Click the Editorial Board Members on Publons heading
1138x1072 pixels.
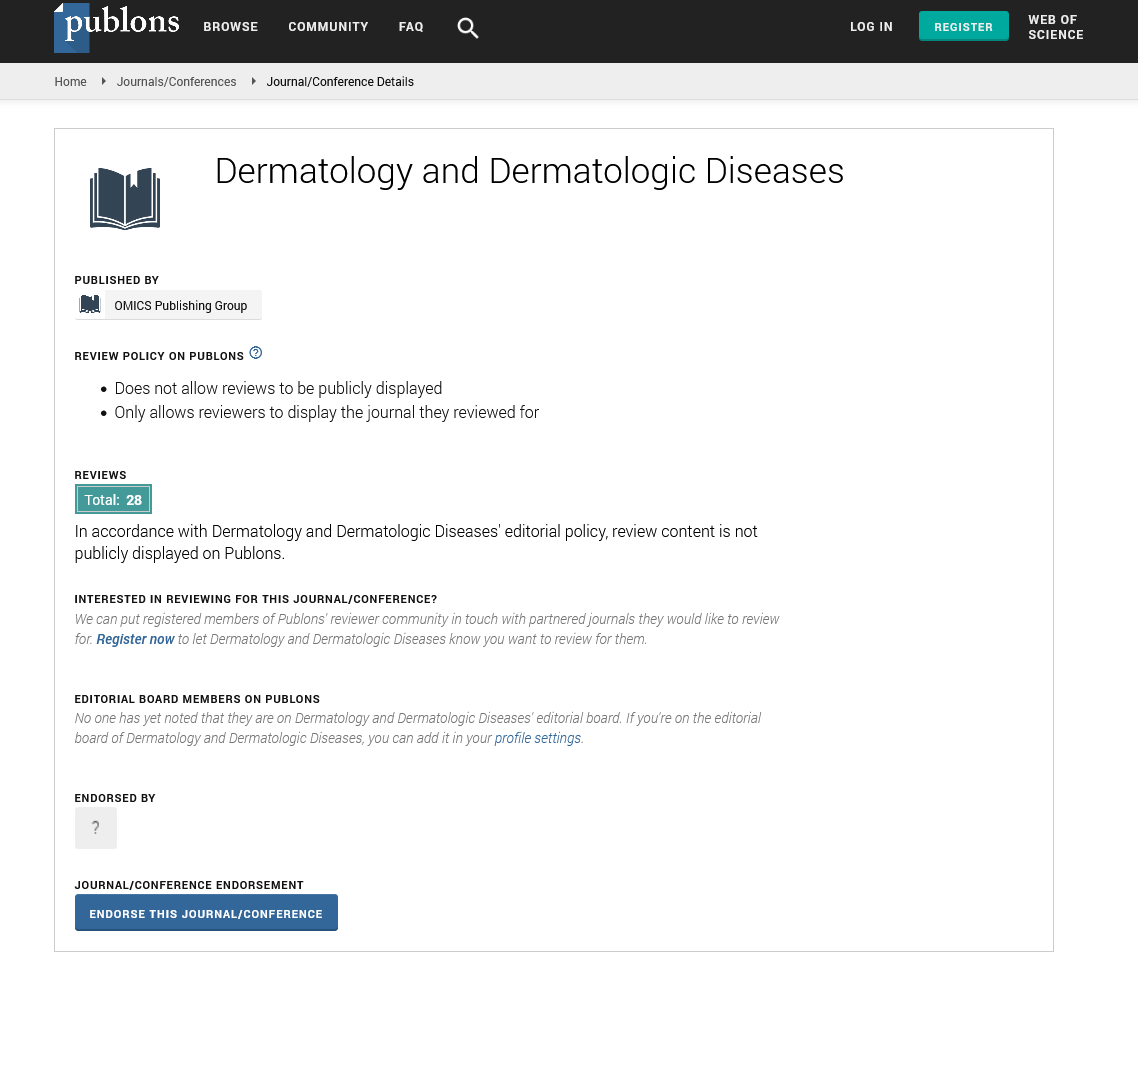point(197,699)
